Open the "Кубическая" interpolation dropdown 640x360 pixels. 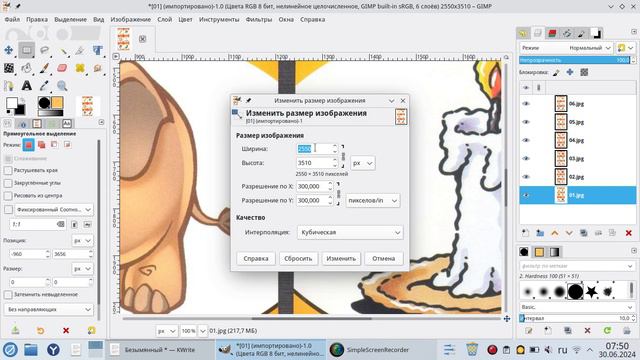tap(350, 232)
